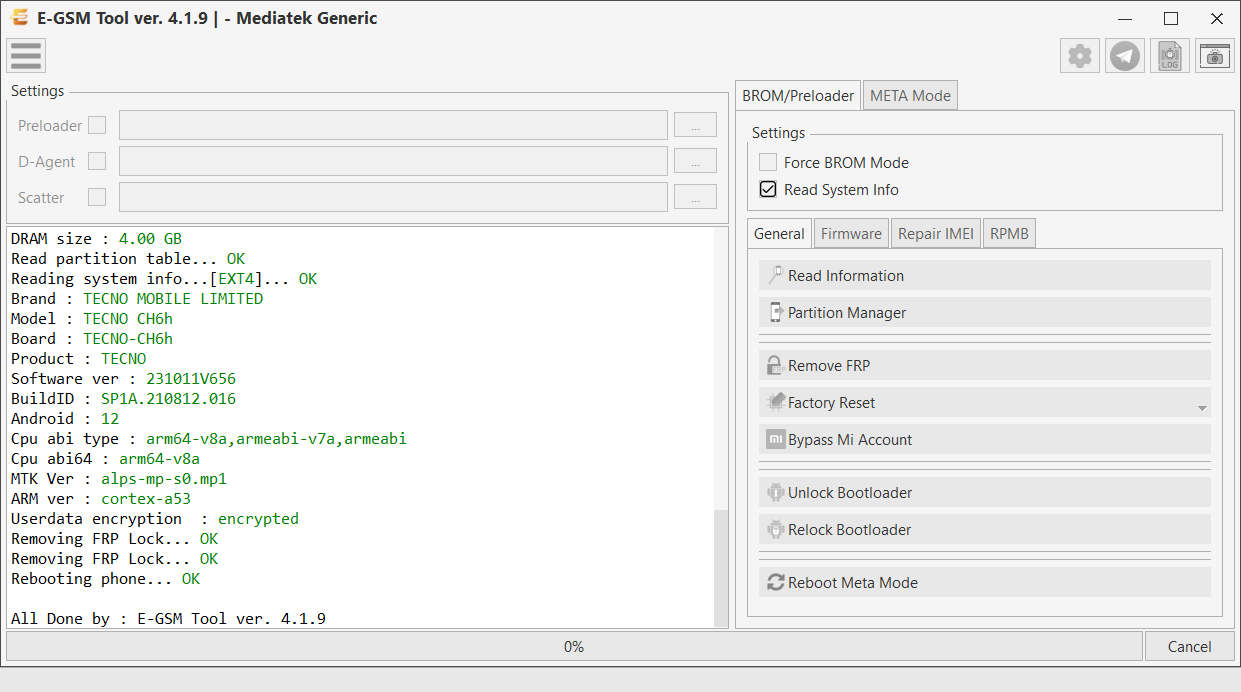This screenshot has width=1241, height=692.
Task: Click Remove FRP
Action: click(985, 365)
